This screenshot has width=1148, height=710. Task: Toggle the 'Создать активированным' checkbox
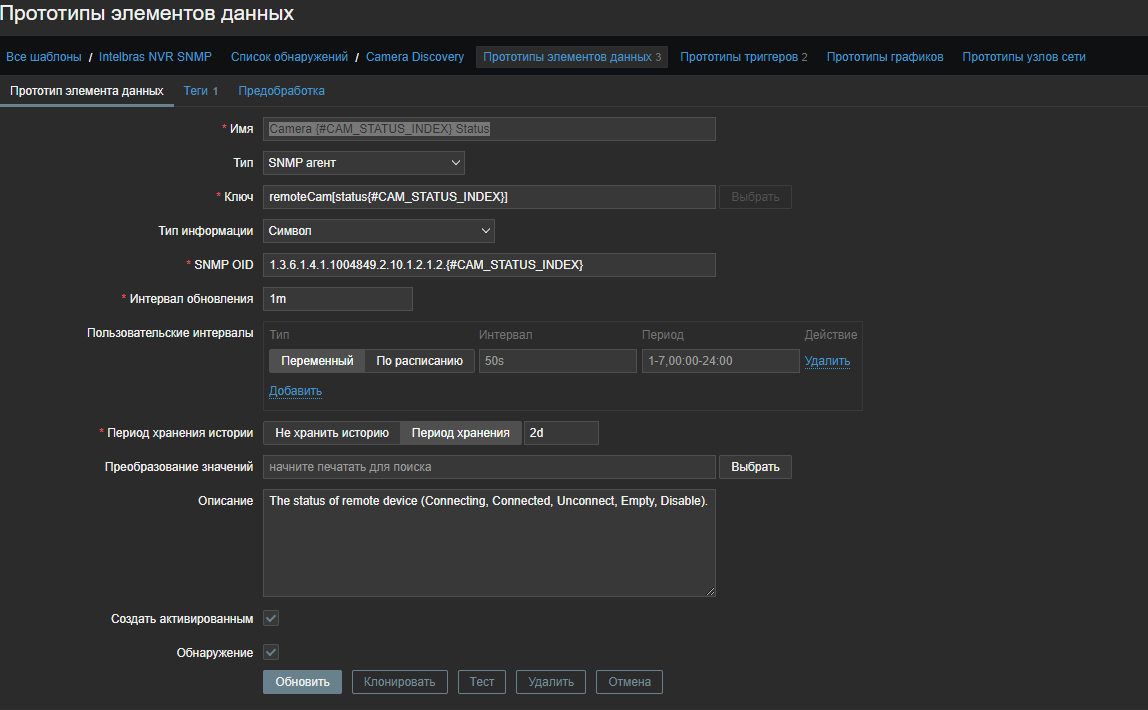click(x=271, y=619)
